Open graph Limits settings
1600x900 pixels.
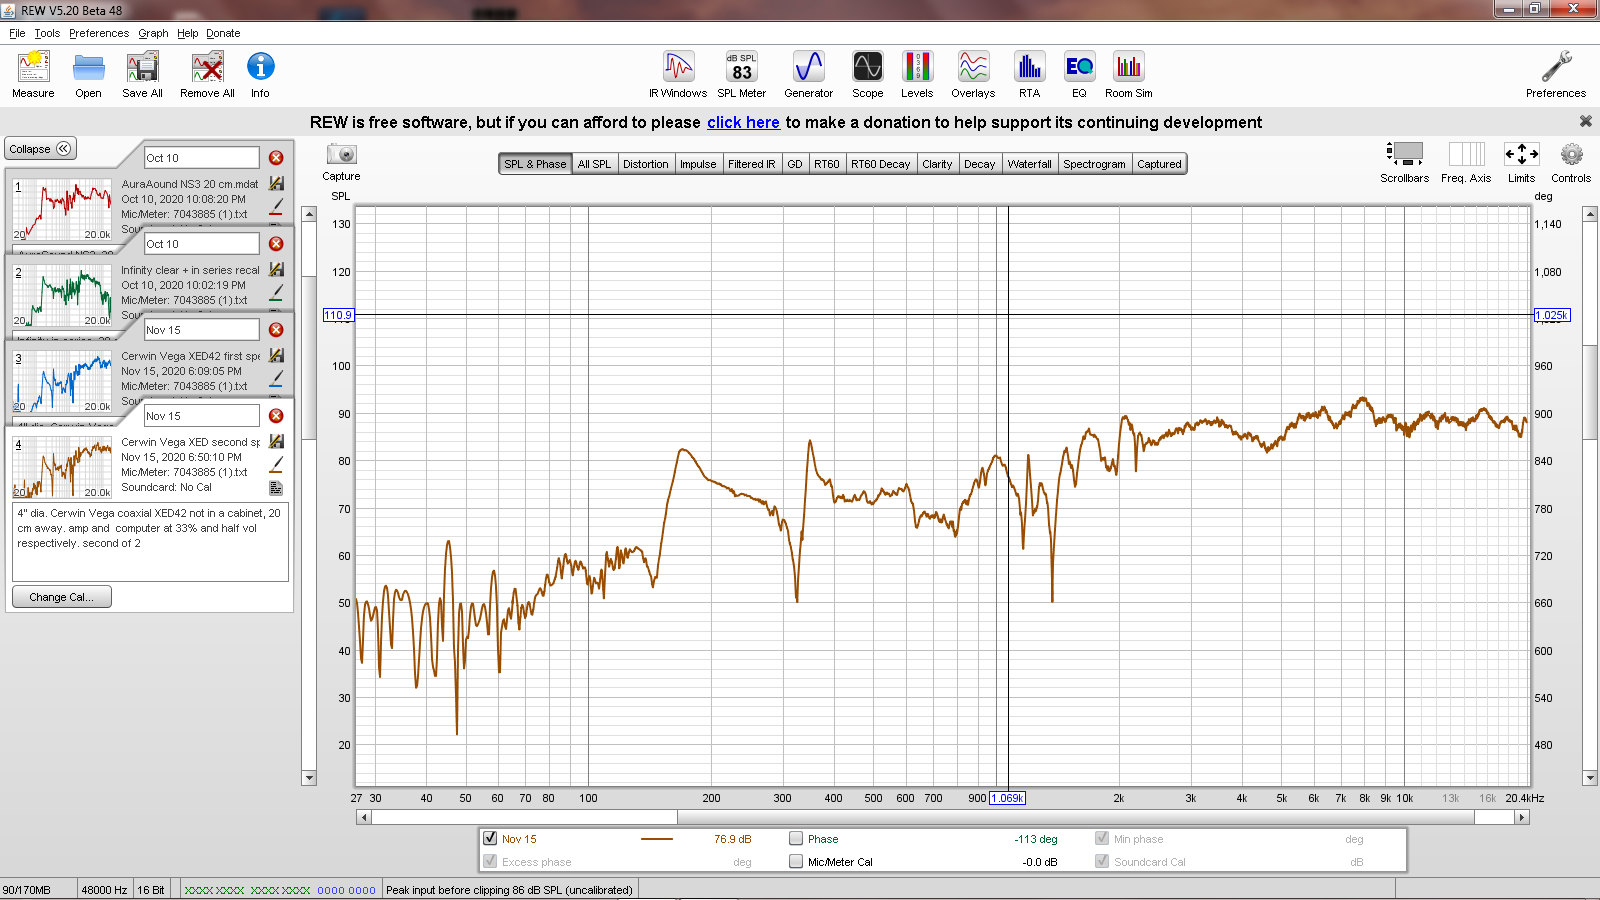coord(1521,155)
